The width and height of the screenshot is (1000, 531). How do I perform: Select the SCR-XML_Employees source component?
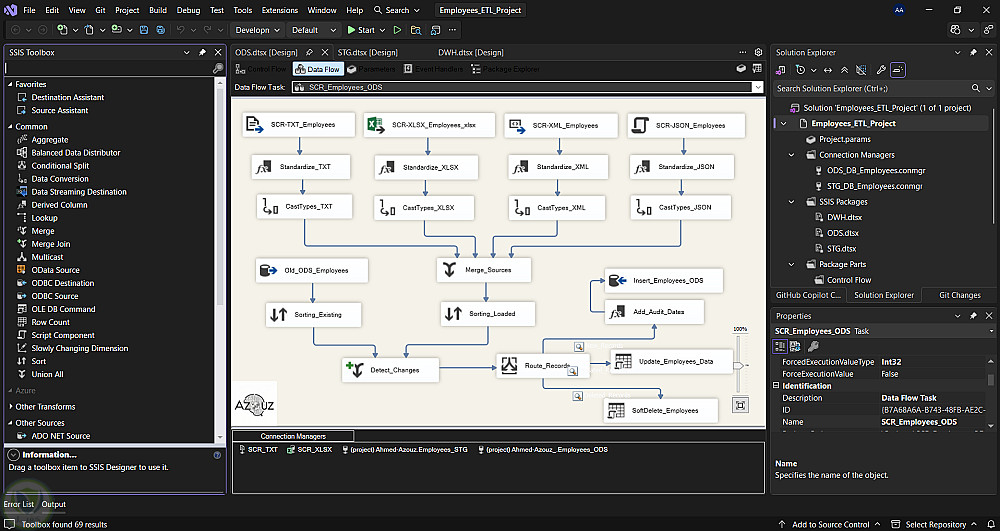coord(561,126)
